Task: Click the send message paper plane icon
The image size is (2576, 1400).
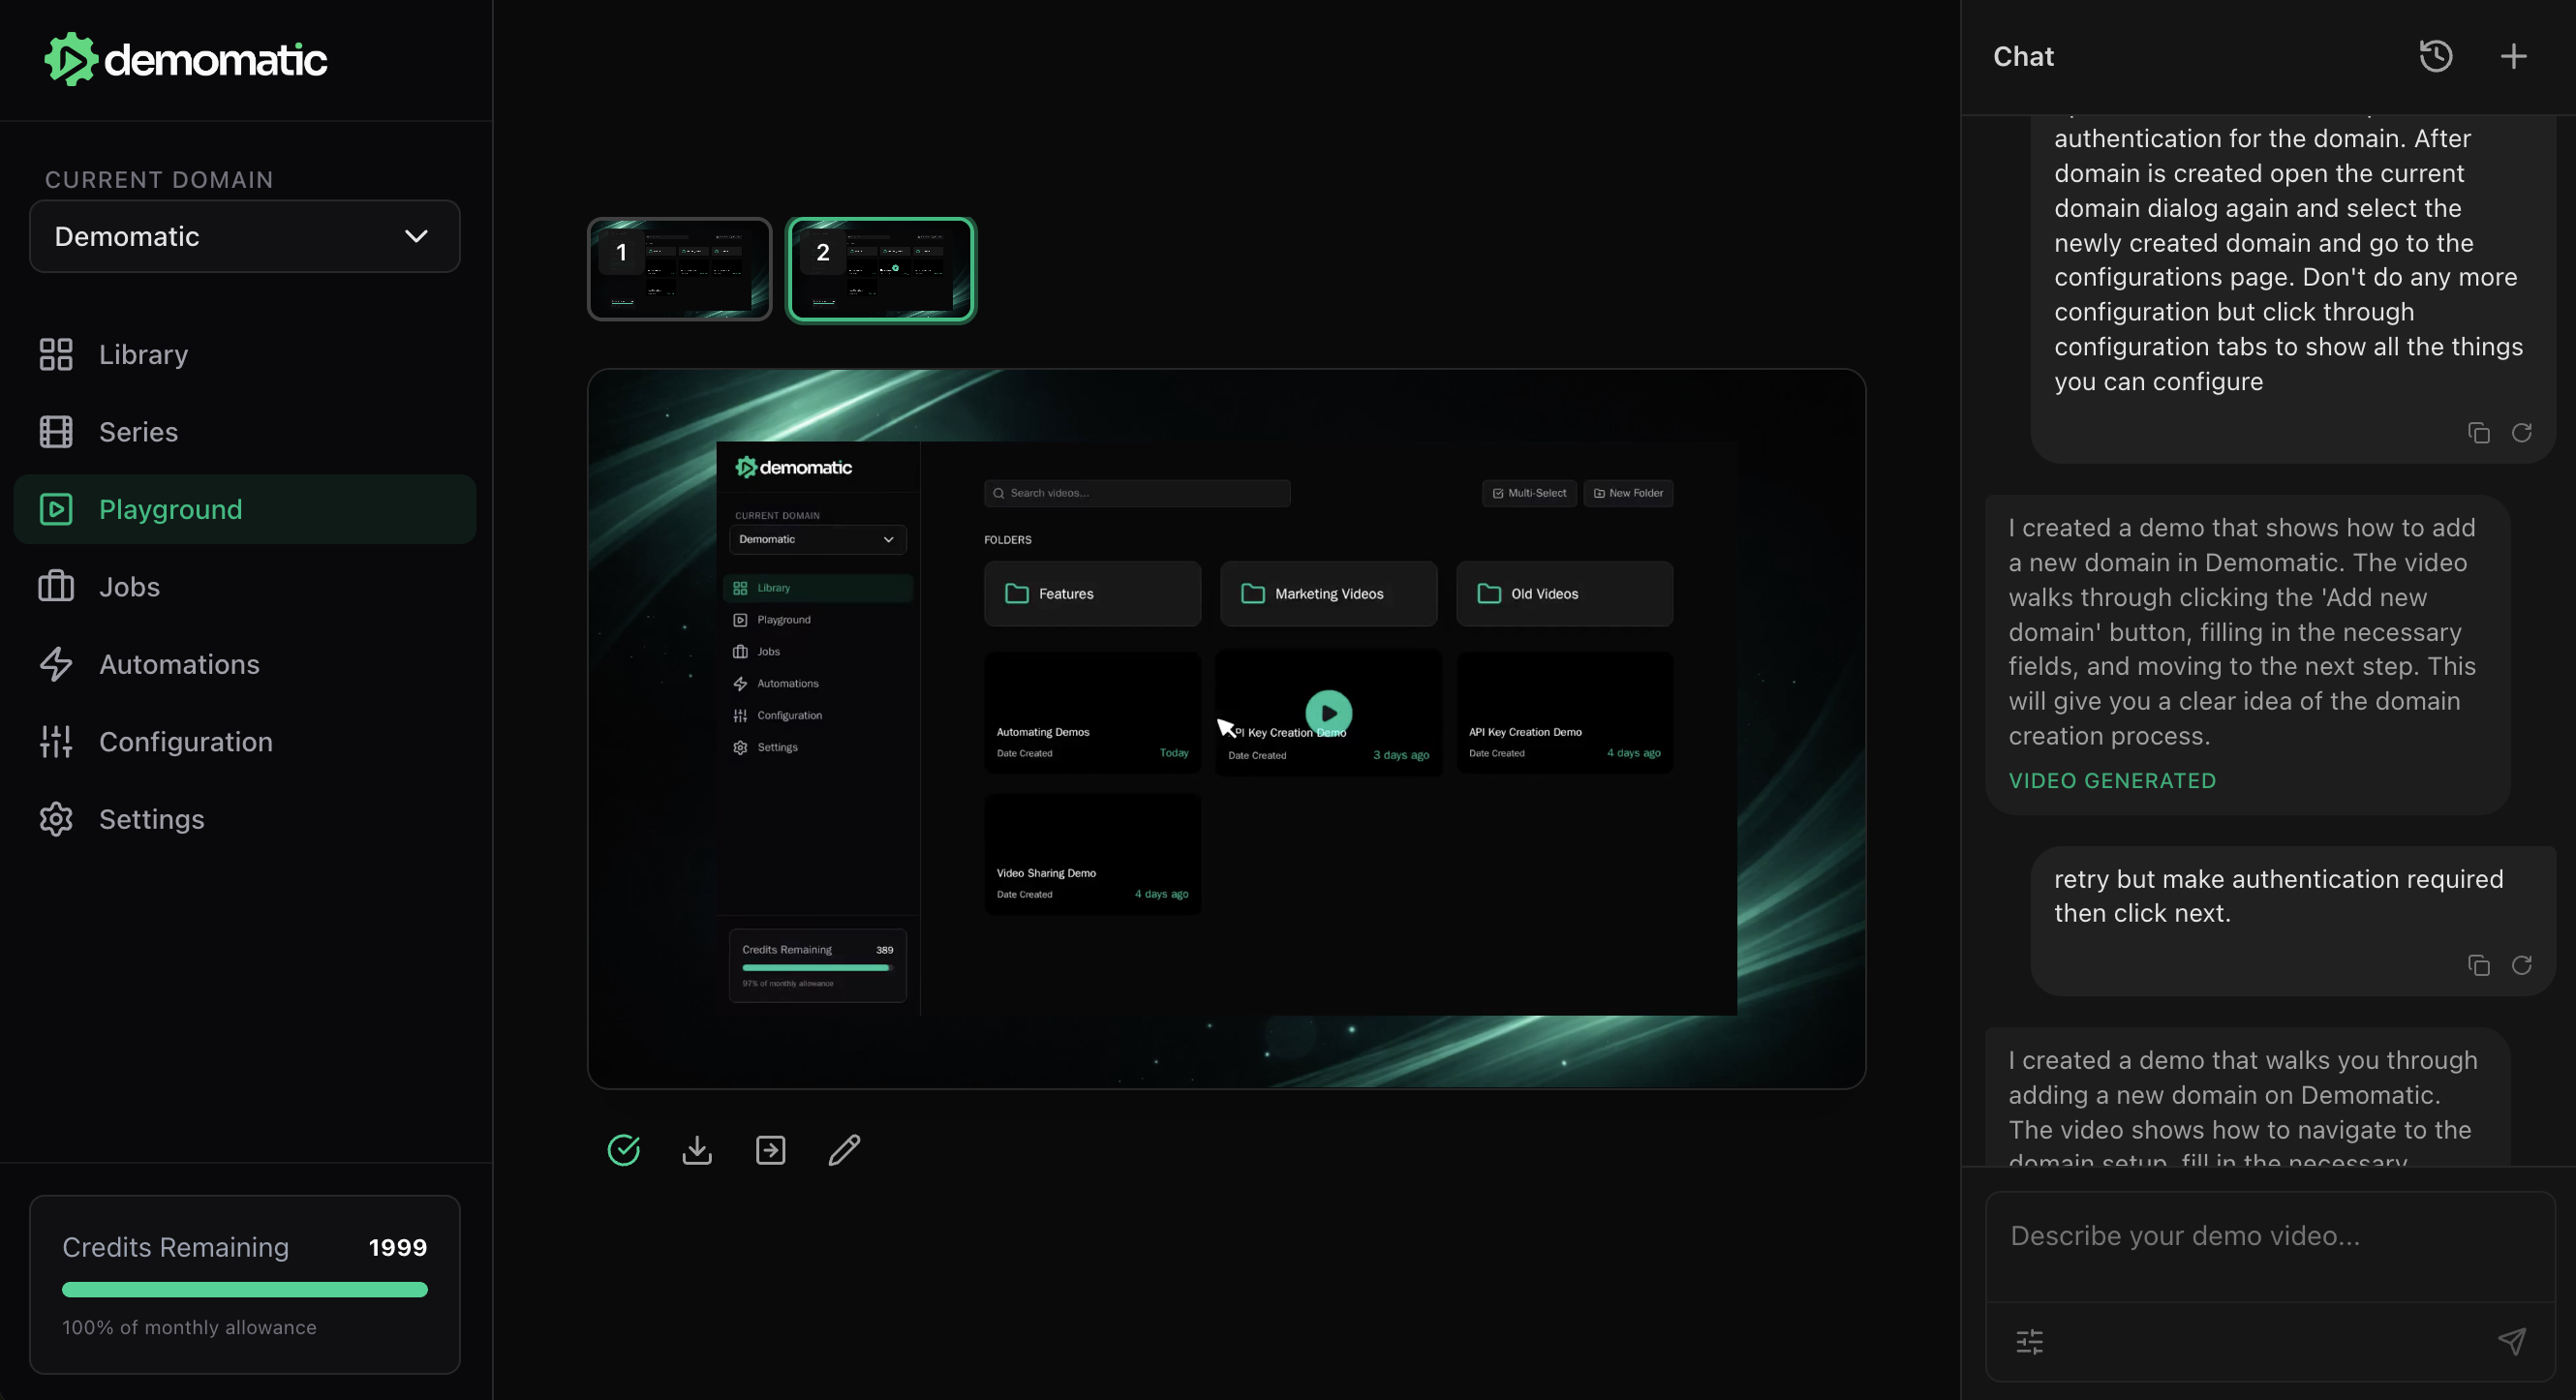Action: point(2511,1341)
